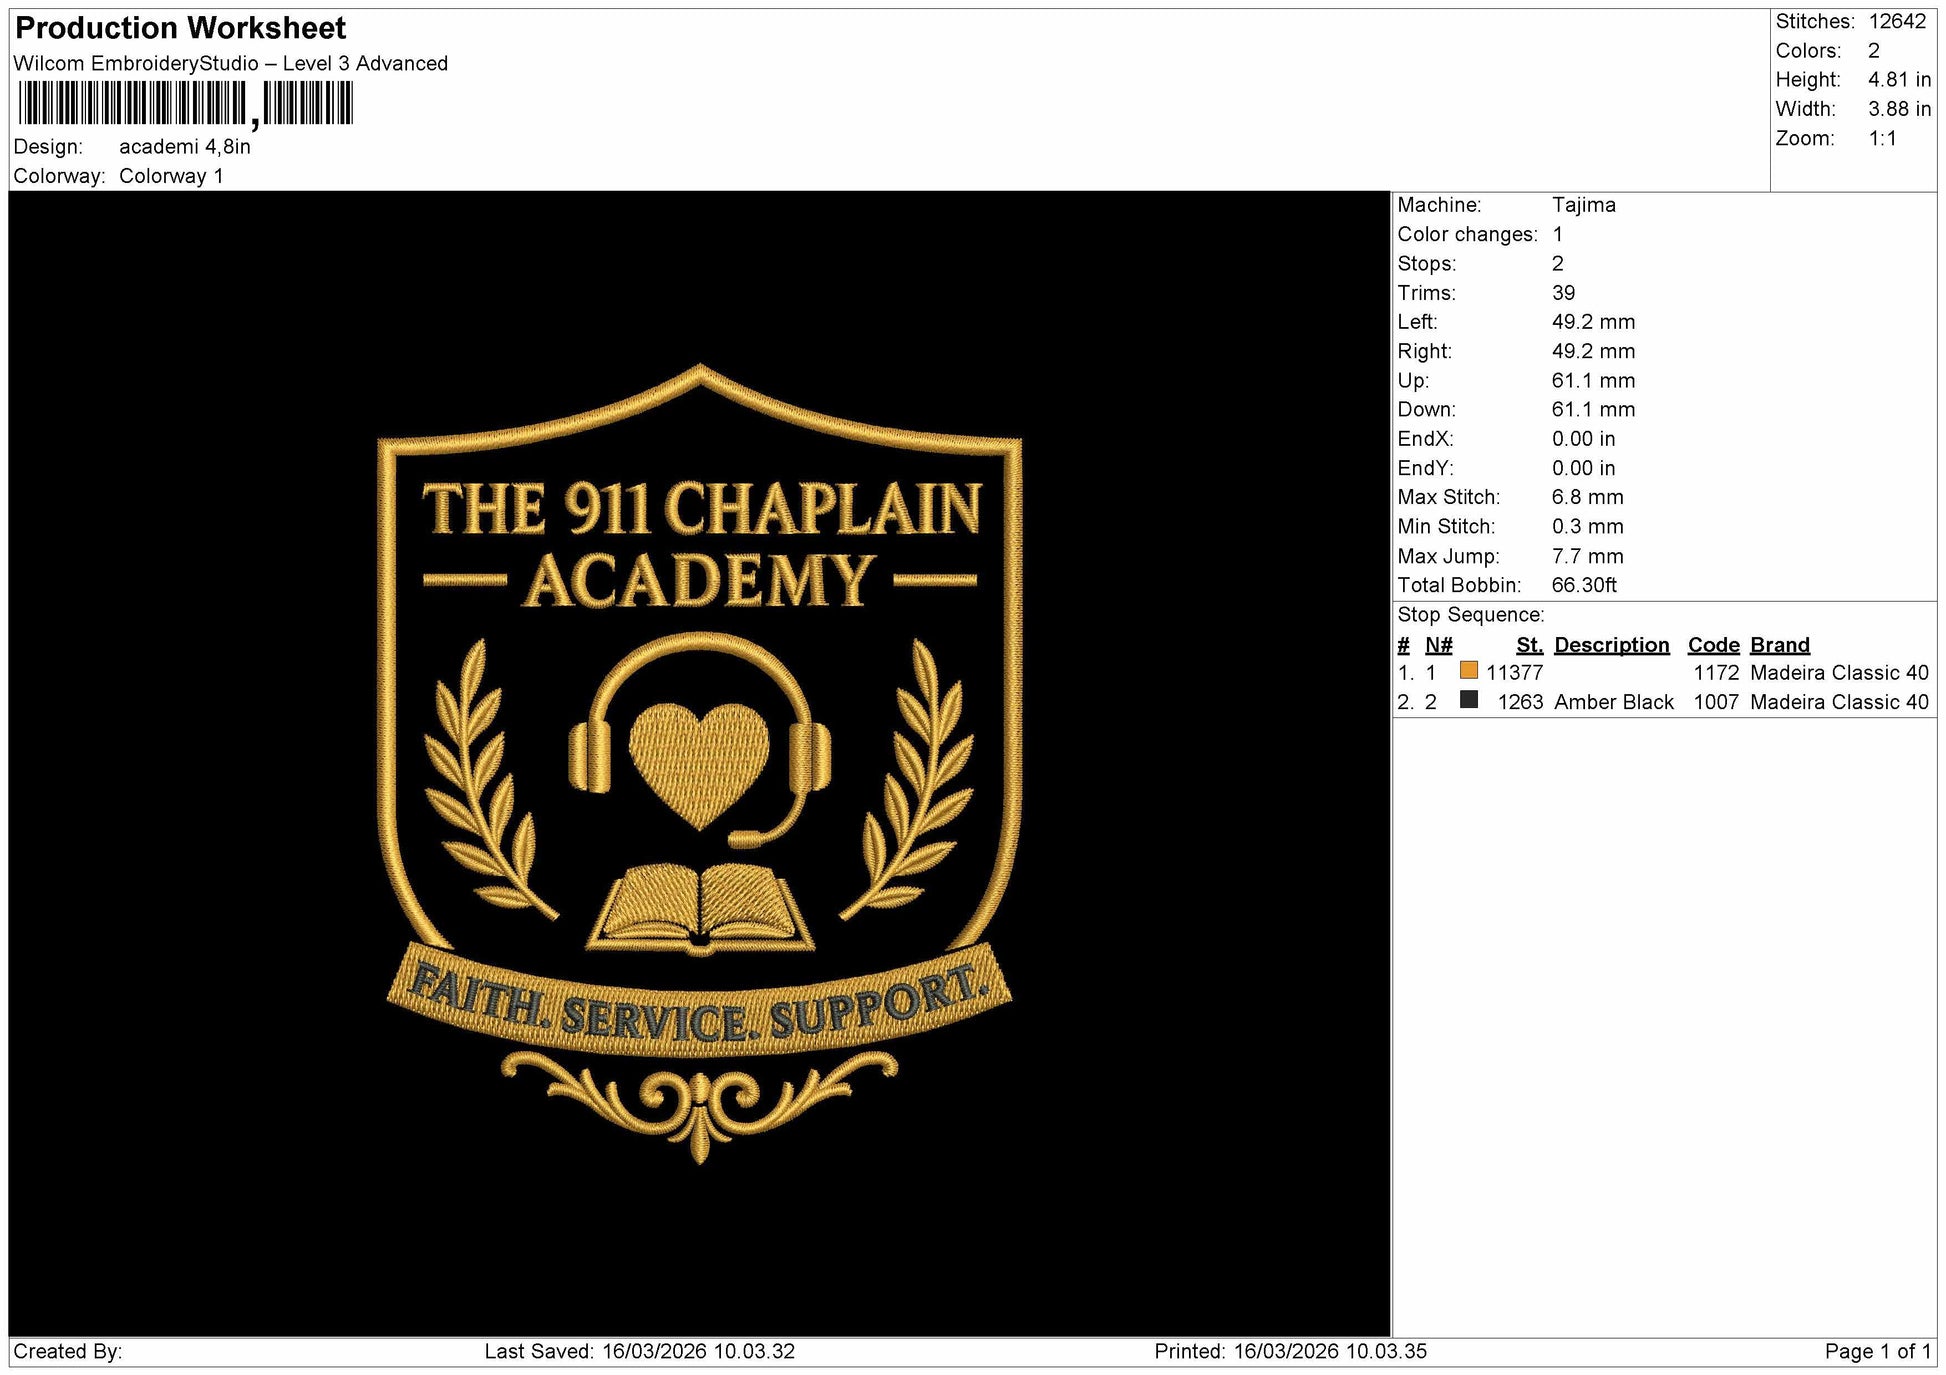Click the "Colorway 1" value
1946x1375 pixels.
(x=171, y=176)
